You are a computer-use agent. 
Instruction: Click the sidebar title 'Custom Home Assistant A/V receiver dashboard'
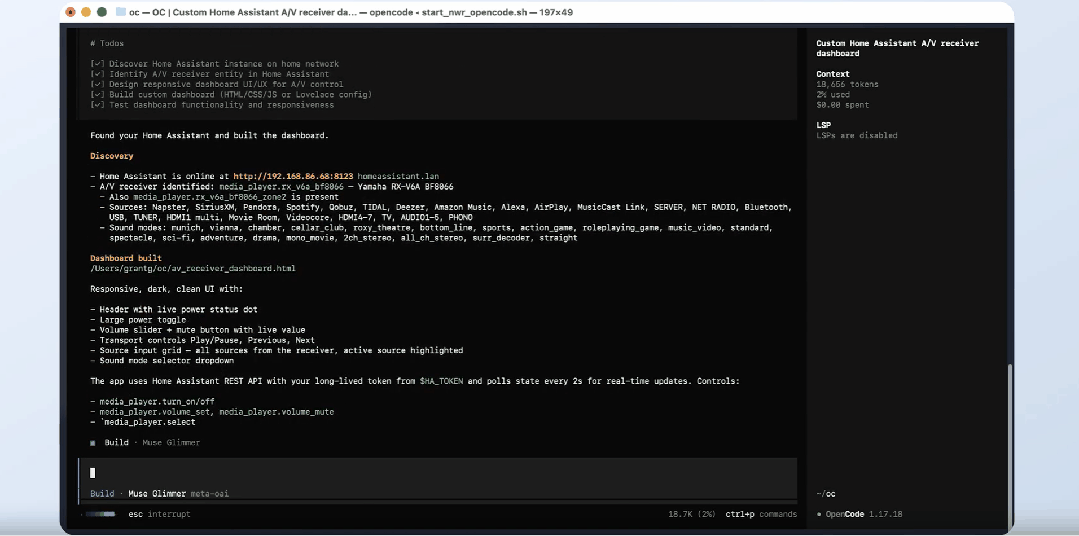(897, 48)
